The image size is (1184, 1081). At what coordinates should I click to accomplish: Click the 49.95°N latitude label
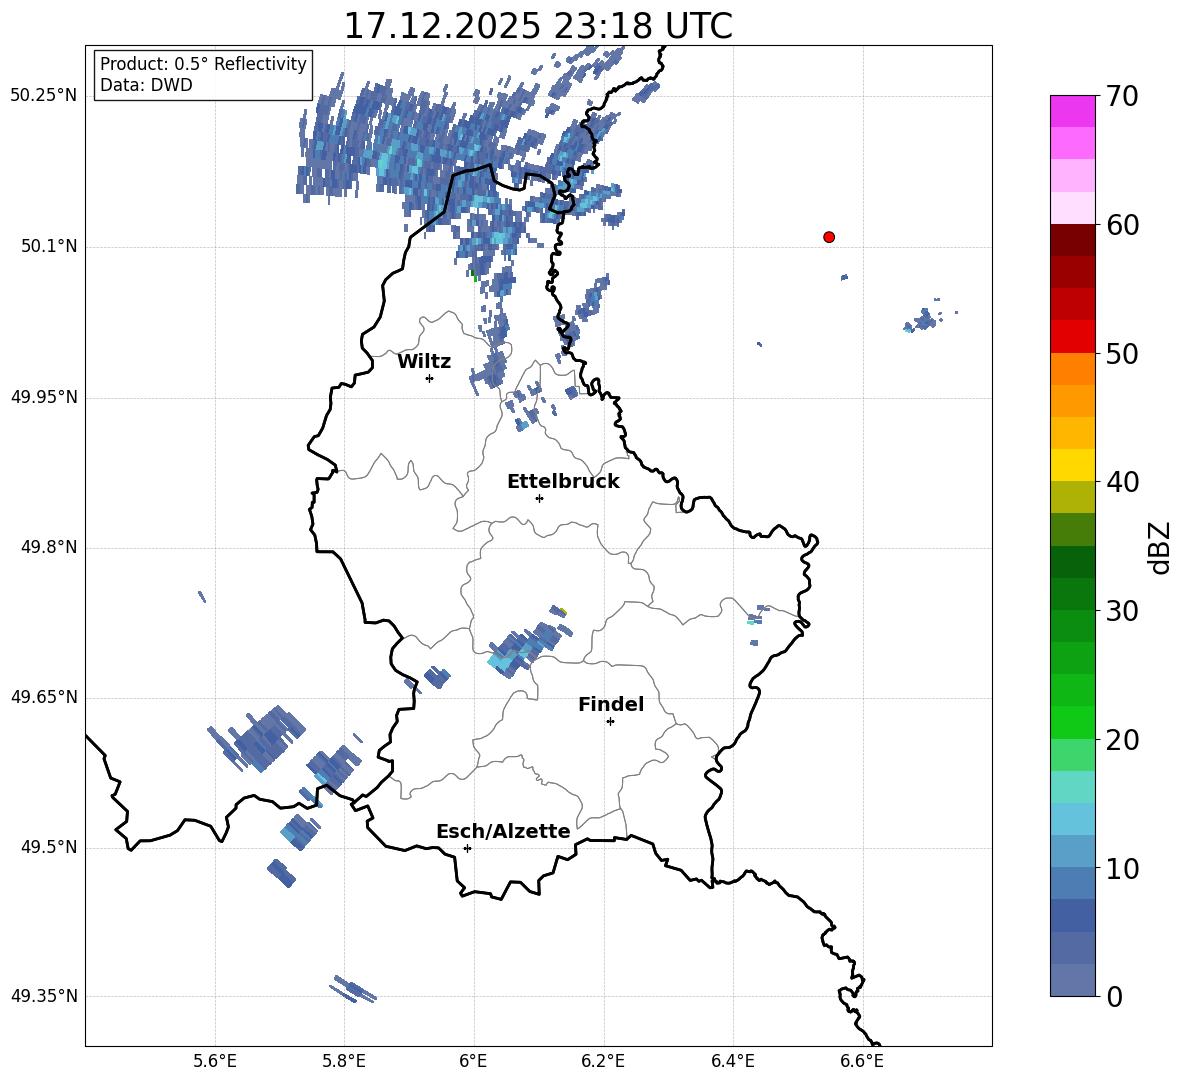[44, 397]
